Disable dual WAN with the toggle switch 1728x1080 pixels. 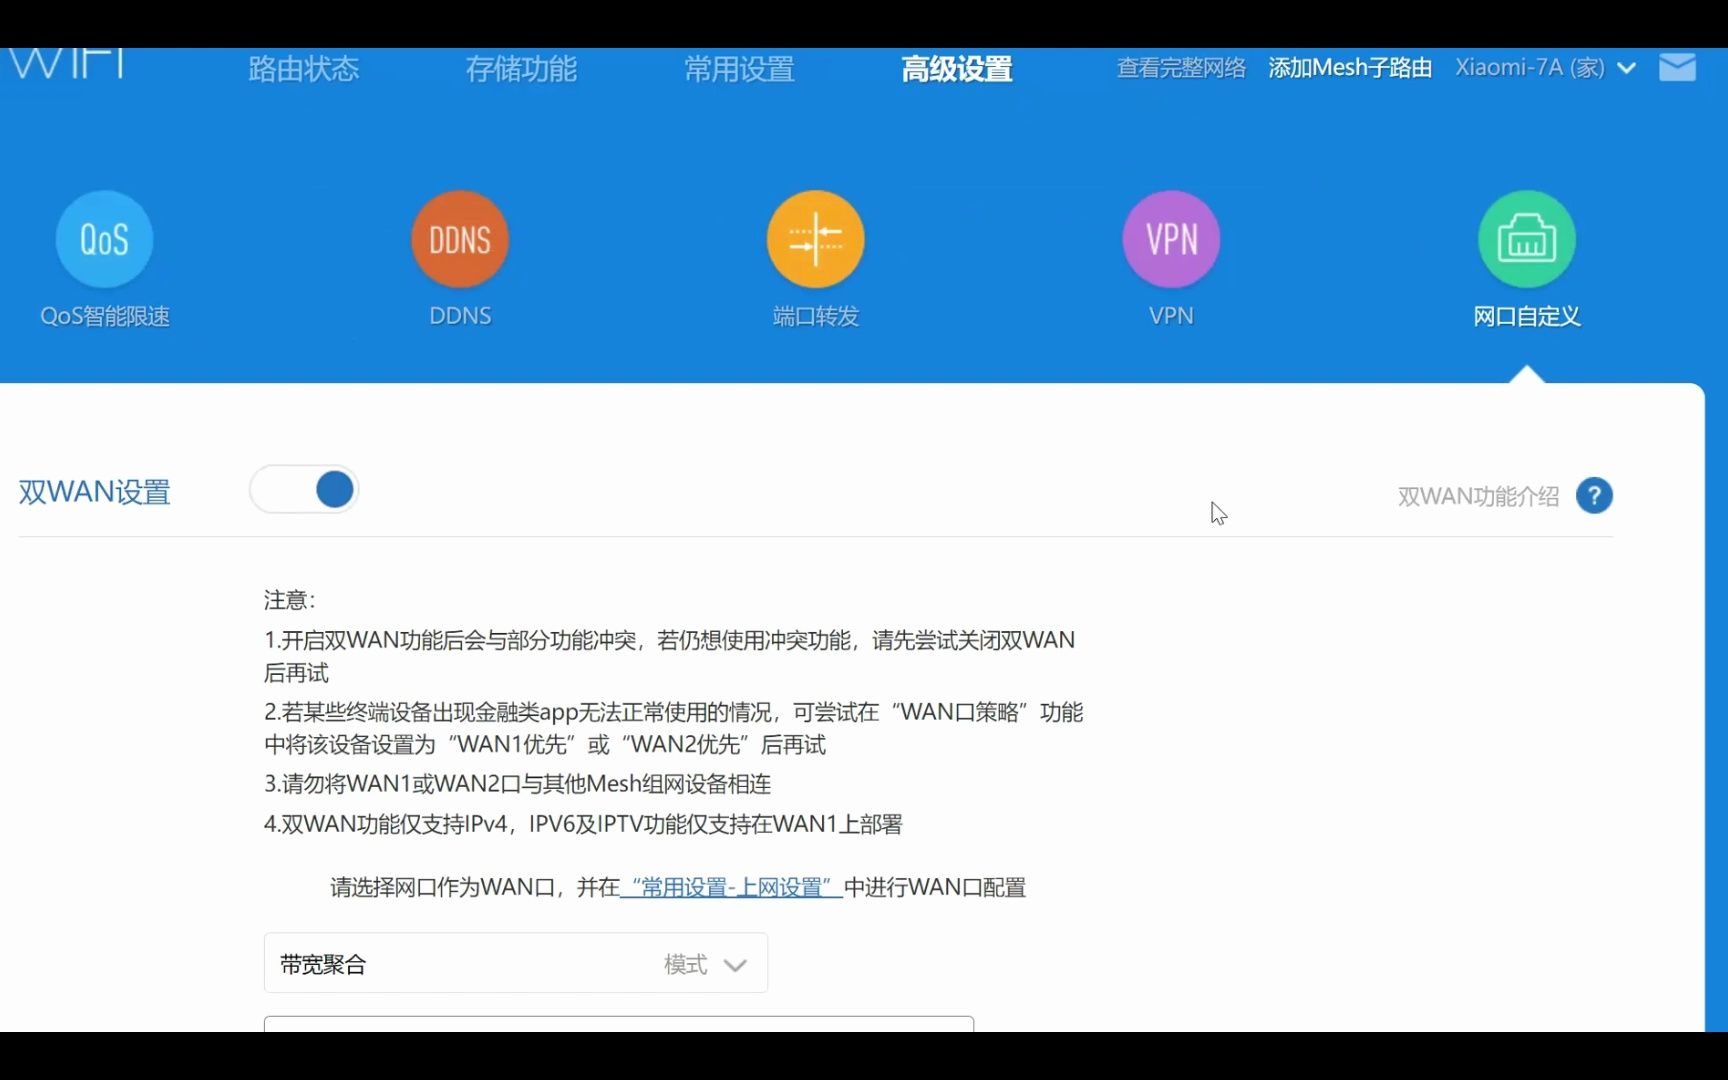(304, 489)
